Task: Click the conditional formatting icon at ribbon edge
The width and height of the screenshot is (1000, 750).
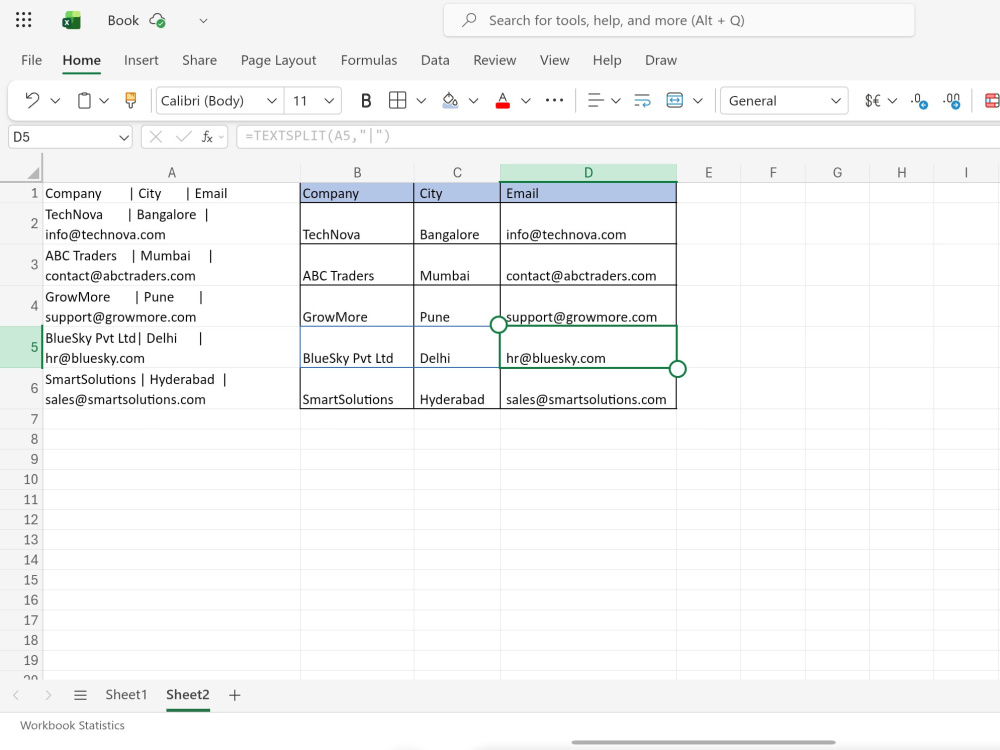Action: point(992,101)
